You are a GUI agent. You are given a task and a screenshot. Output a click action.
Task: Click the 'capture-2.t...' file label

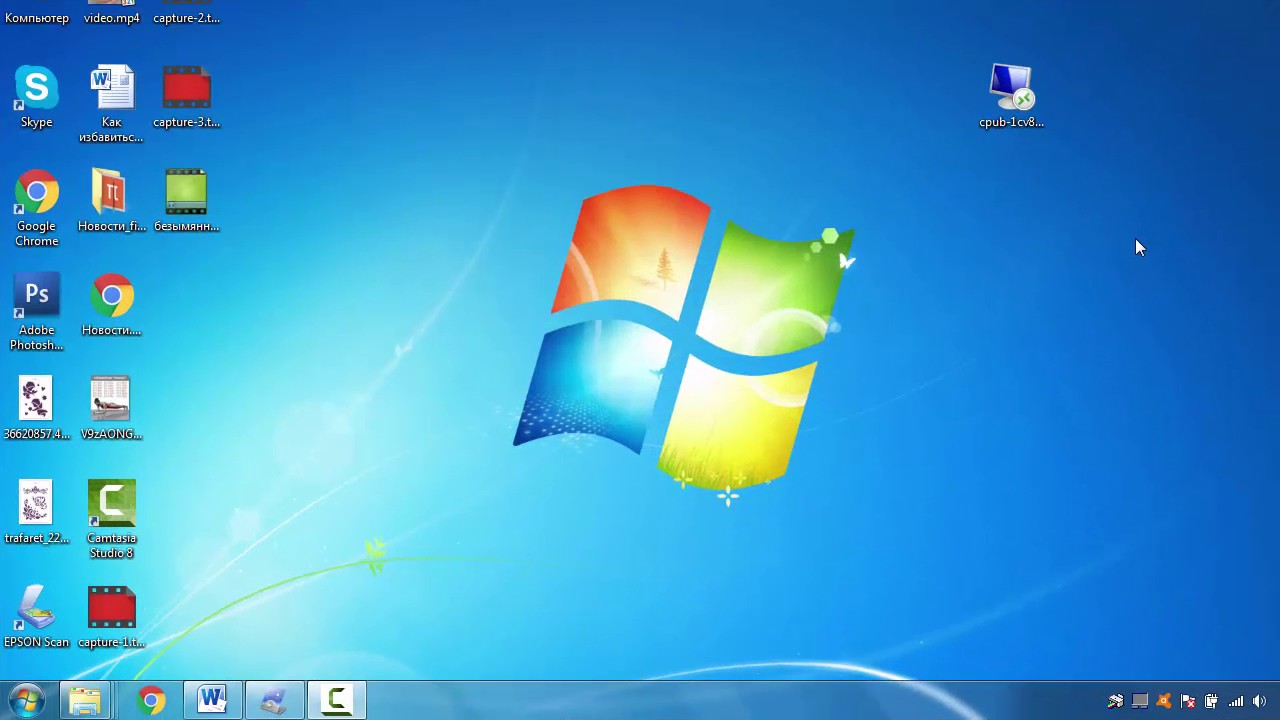pyautogui.click(x=186, y=18)
